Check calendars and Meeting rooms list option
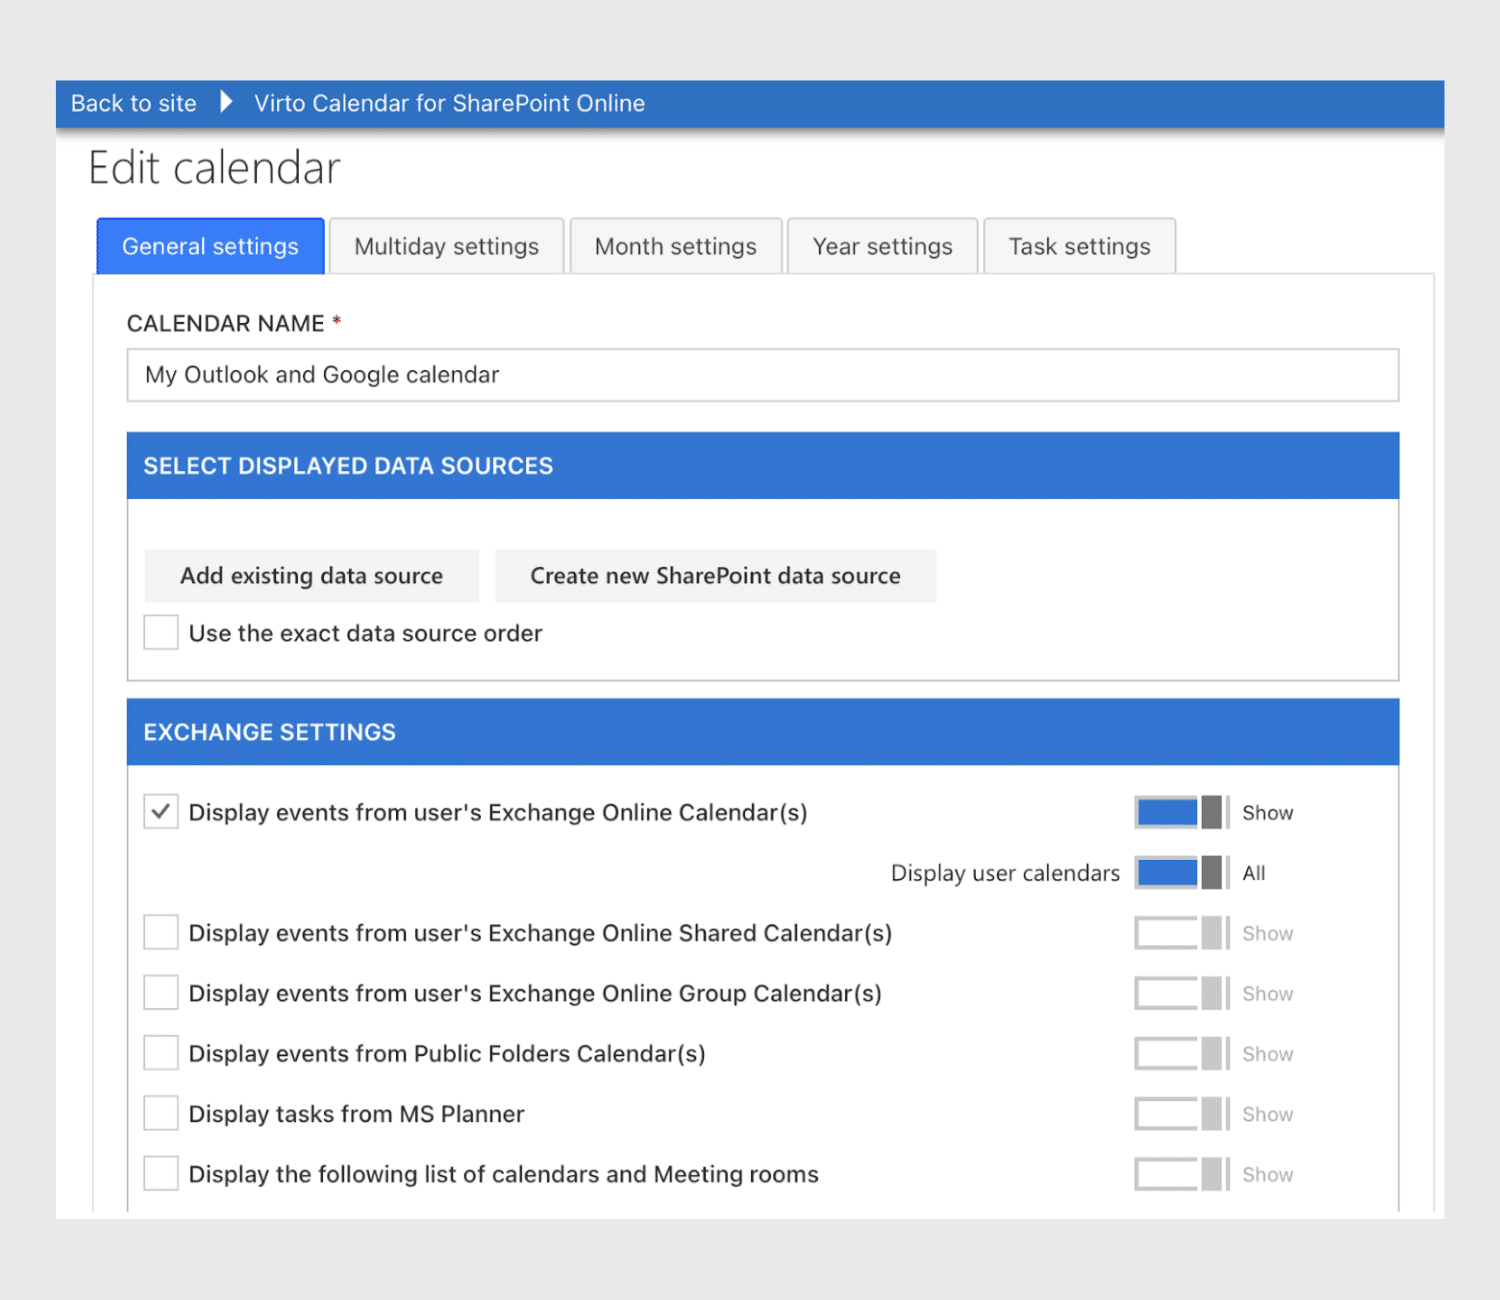This screenshot has width=1500, height=1300. tap(161, 1174)
